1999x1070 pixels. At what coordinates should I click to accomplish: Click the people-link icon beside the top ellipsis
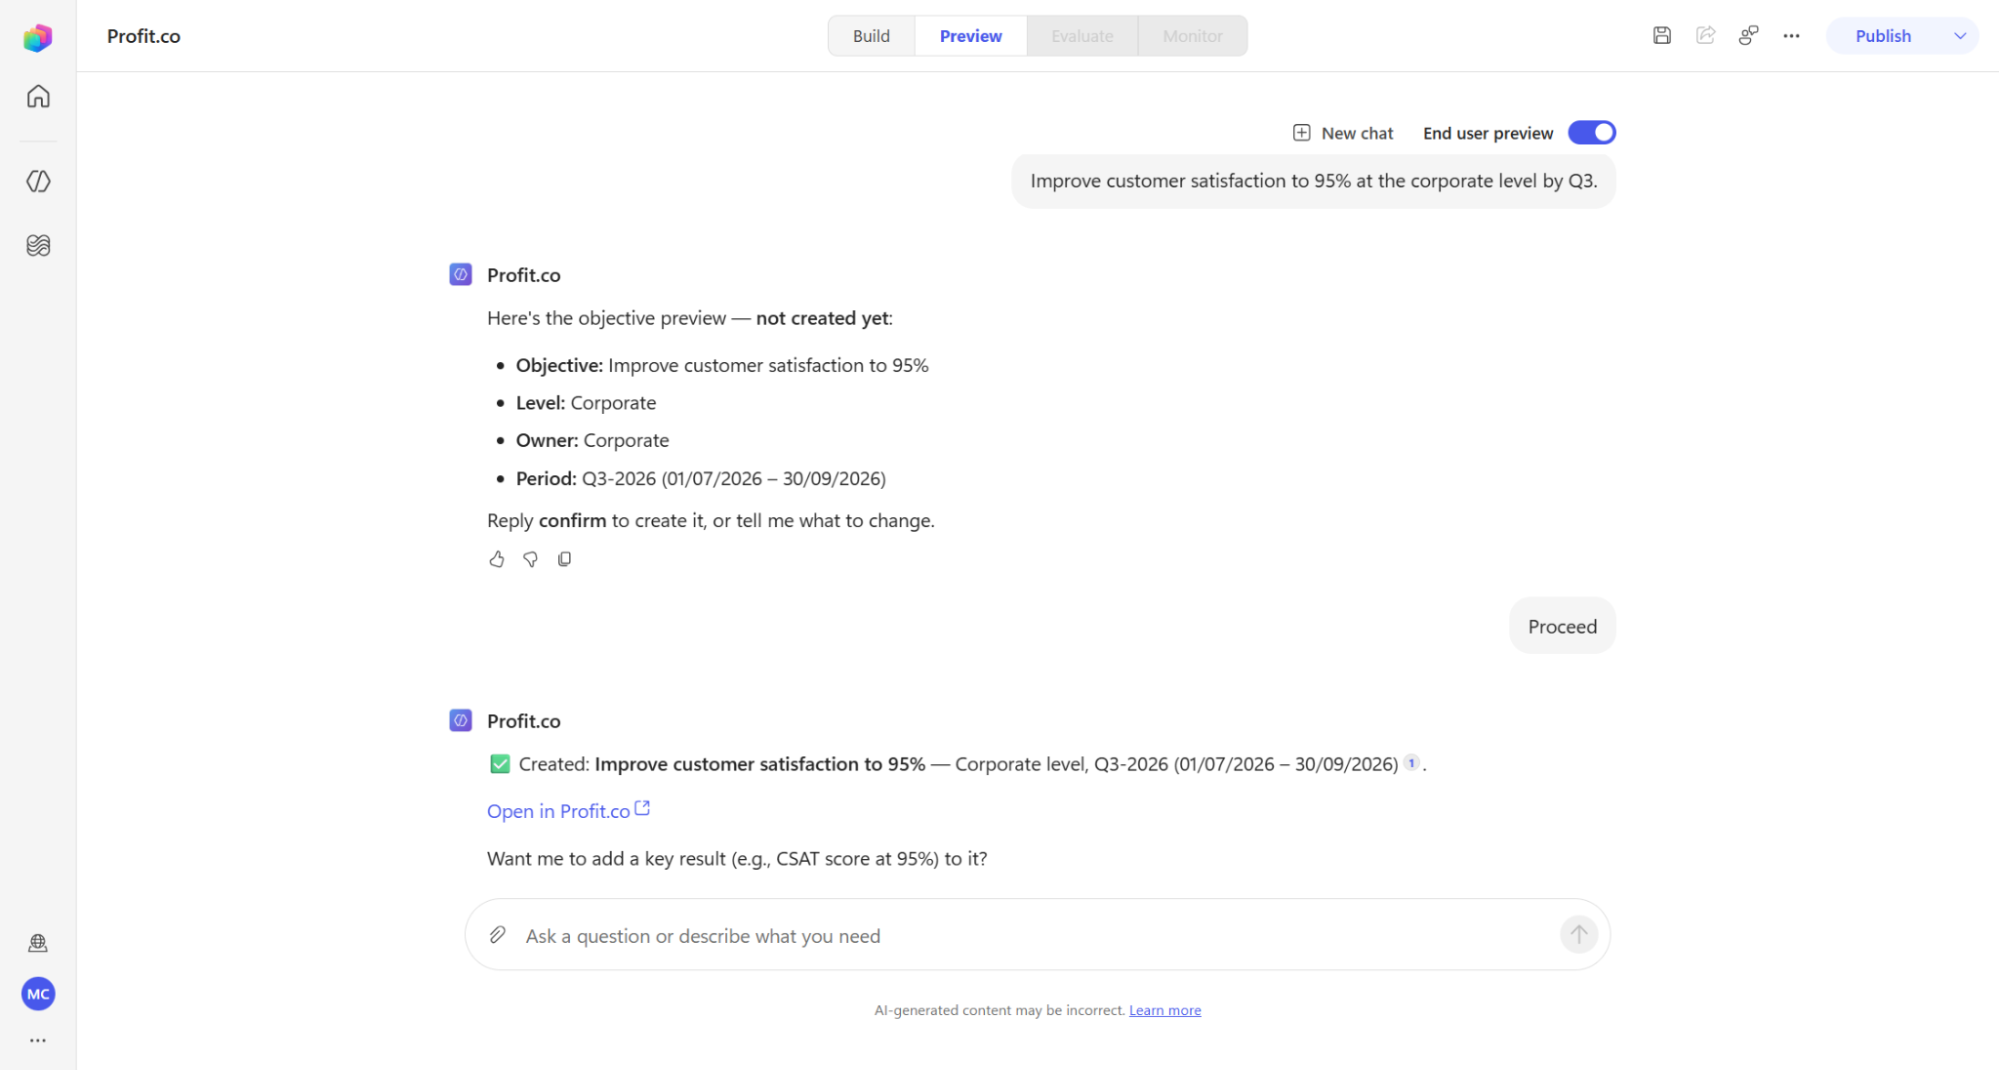click(1748, 36)
